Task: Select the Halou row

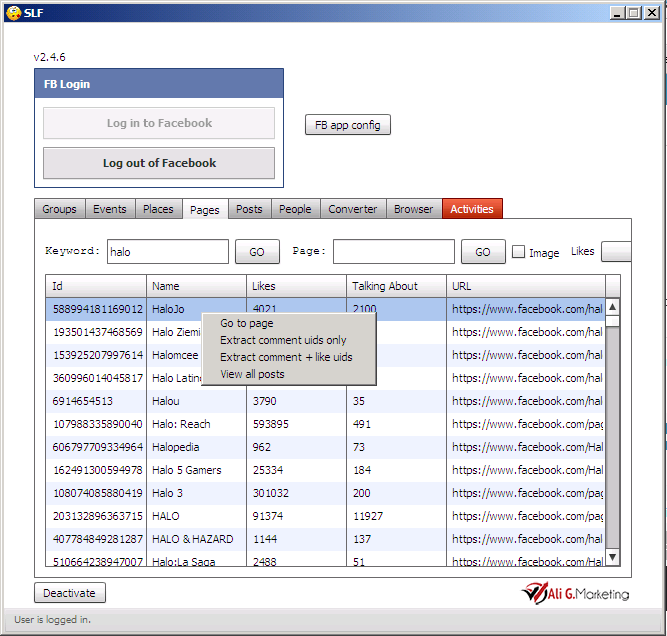Action: point(325,401)
